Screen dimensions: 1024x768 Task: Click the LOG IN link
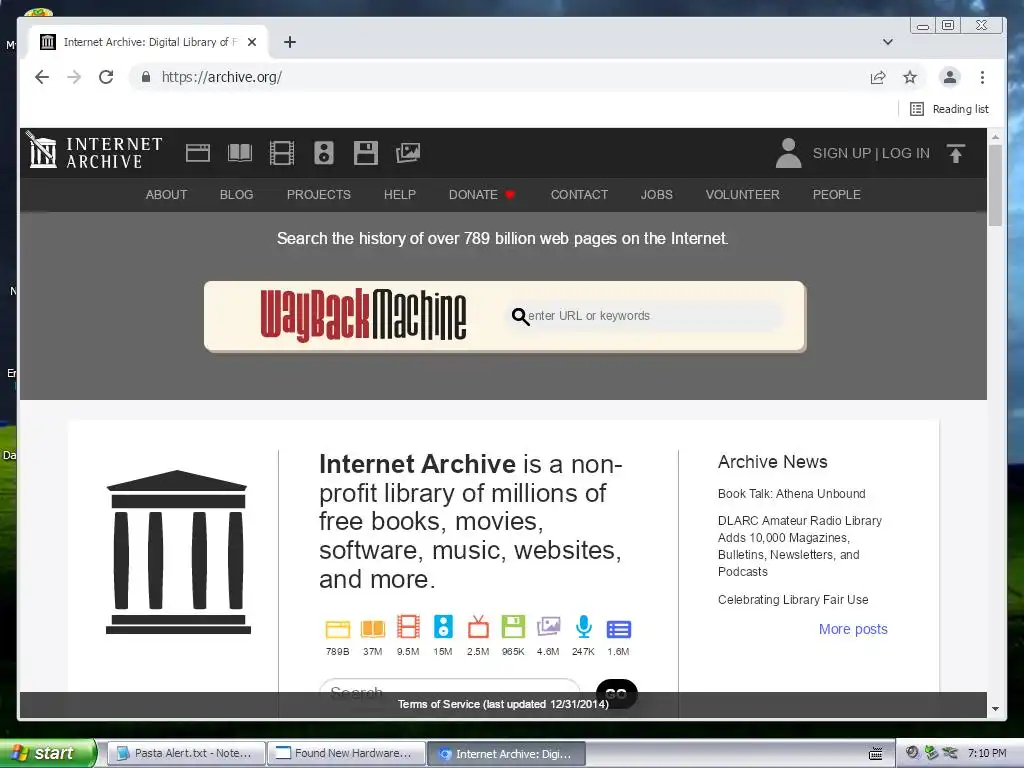pyautogui.click(x=906, y=153)
